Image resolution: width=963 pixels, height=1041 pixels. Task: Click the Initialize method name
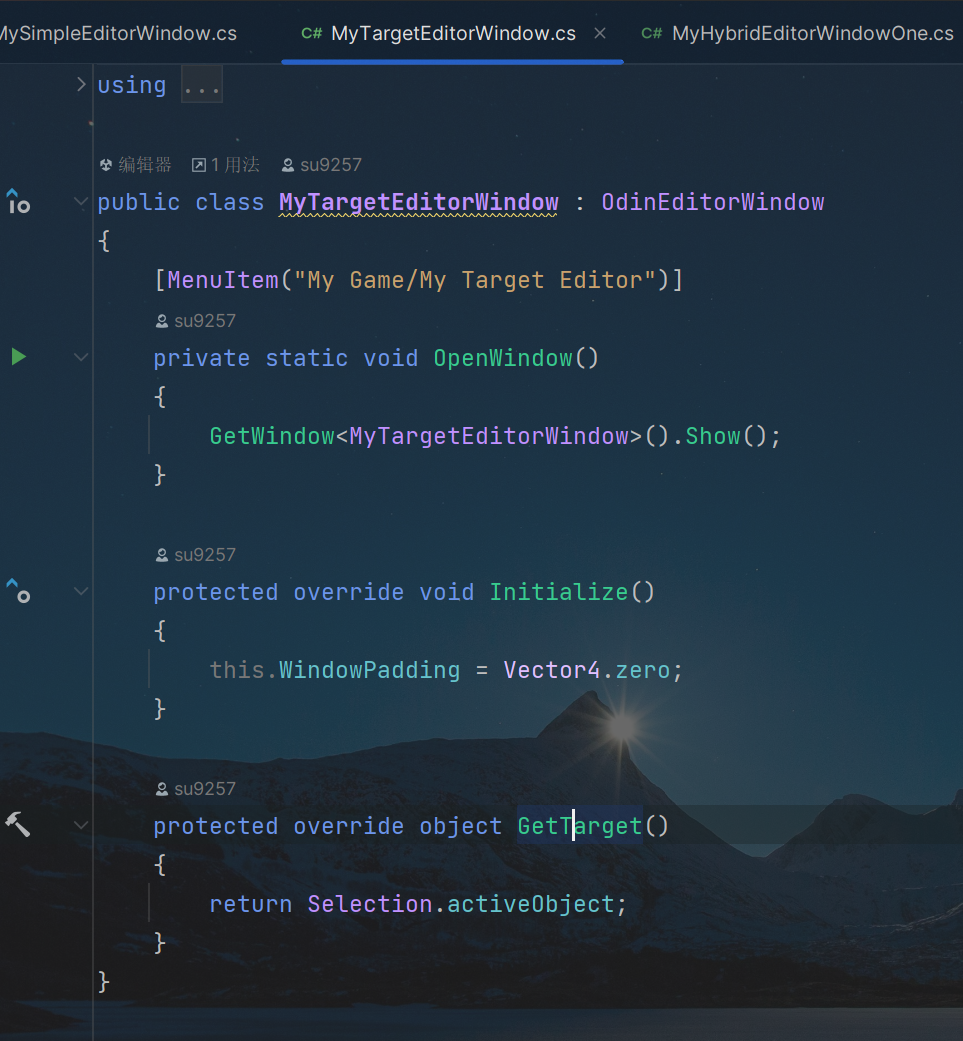coord(559,592)
